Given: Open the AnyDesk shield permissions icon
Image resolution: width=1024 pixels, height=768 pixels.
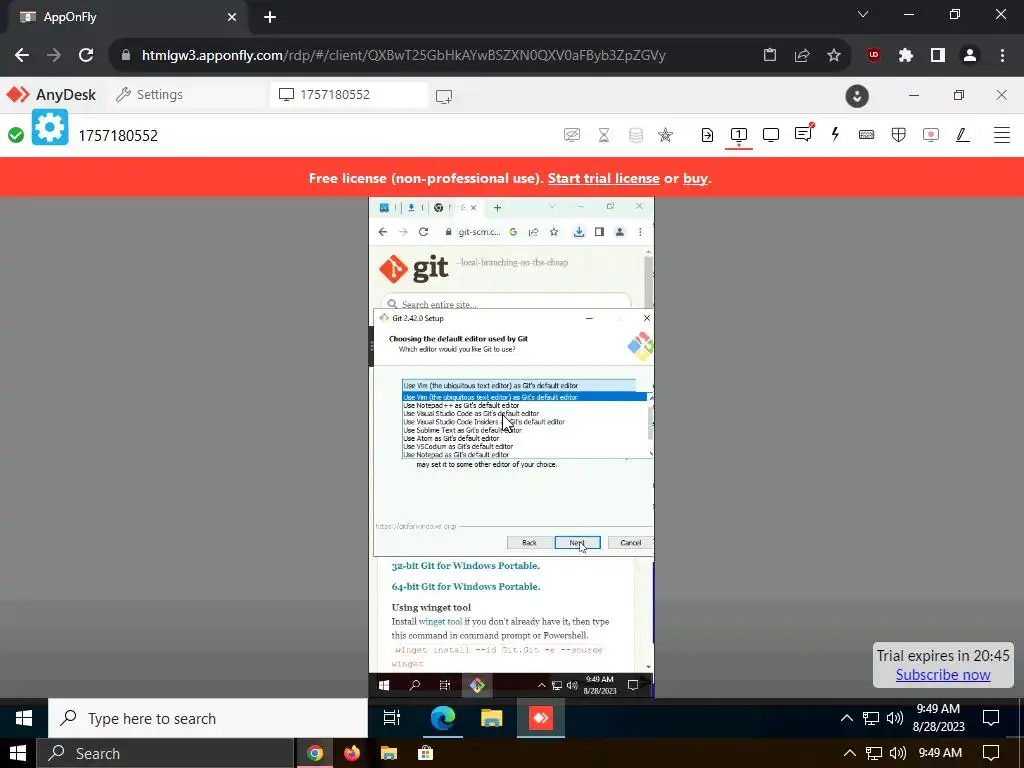Looking at the screenshot, I should tap(899, 135).
